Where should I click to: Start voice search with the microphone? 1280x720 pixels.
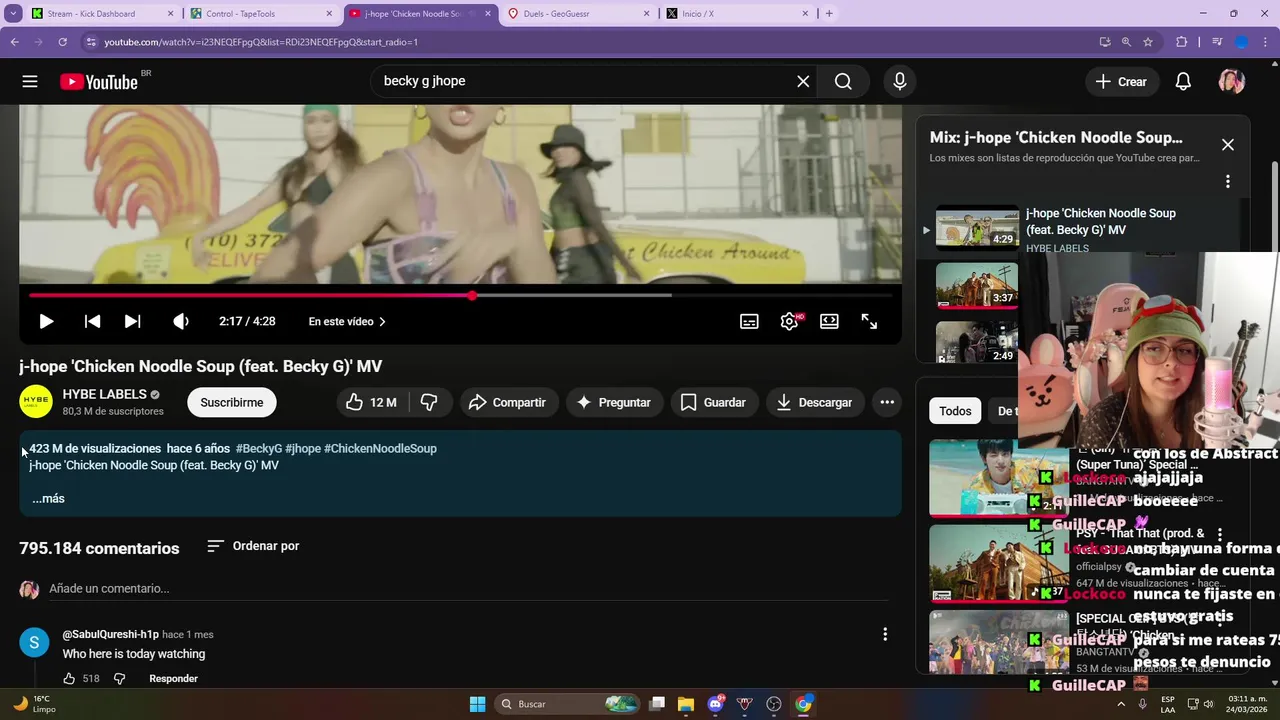(x=900, y=82)
